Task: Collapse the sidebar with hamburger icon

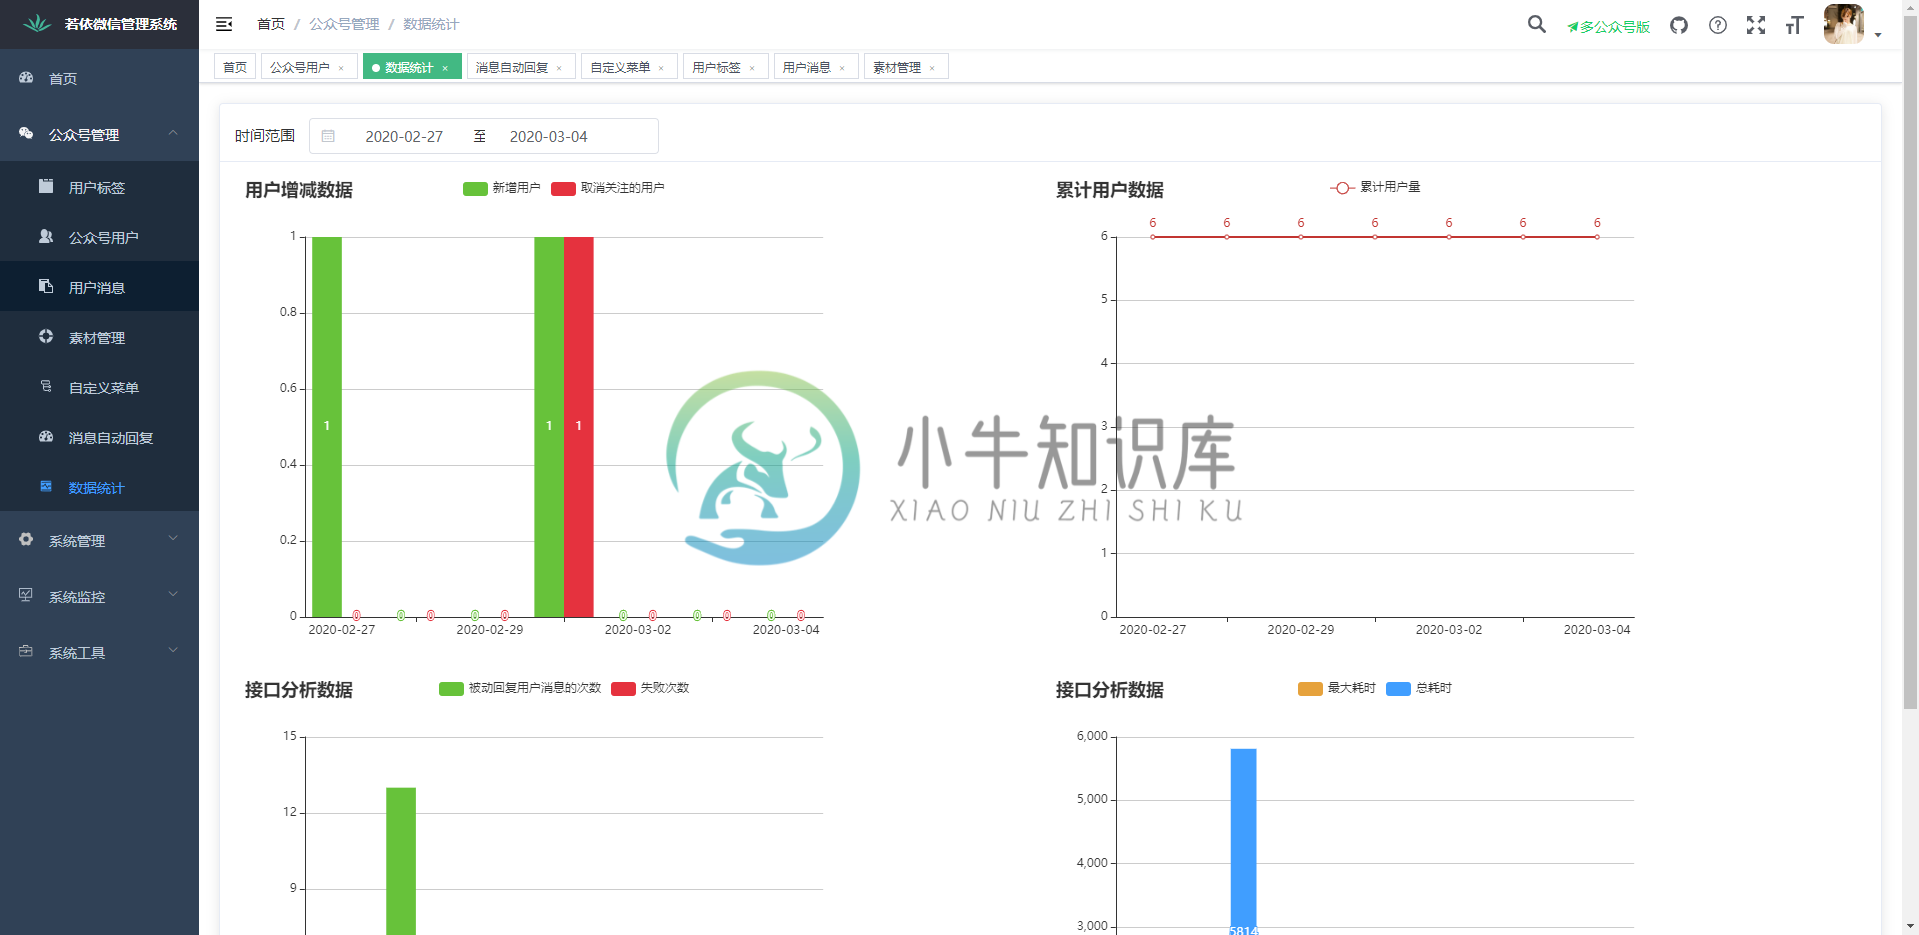Action: click(224, 24)
